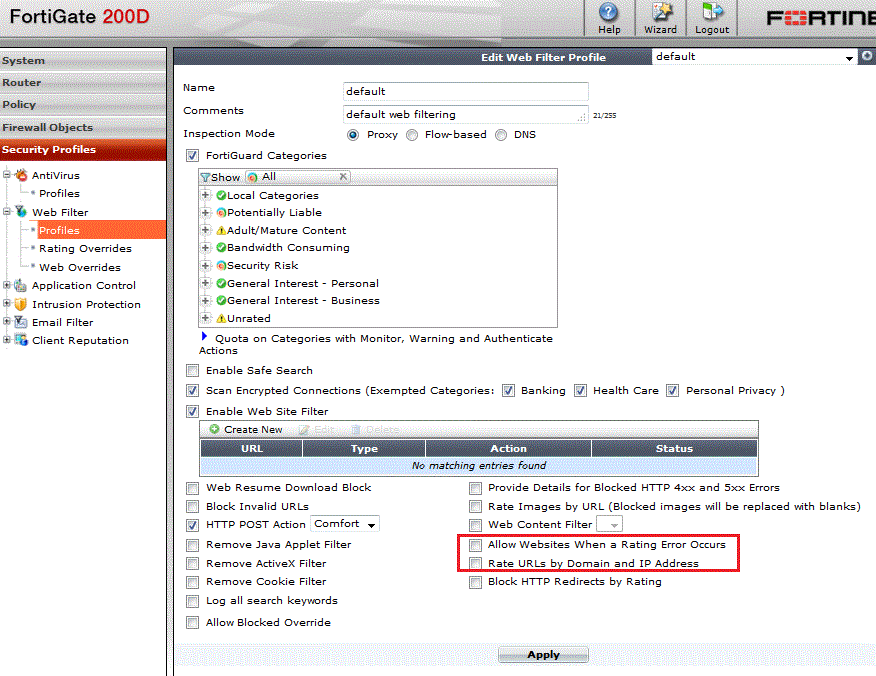The height and width of the screenshot is (676, 876).
Task: Click the Logout icon
Action: [712, 12]
